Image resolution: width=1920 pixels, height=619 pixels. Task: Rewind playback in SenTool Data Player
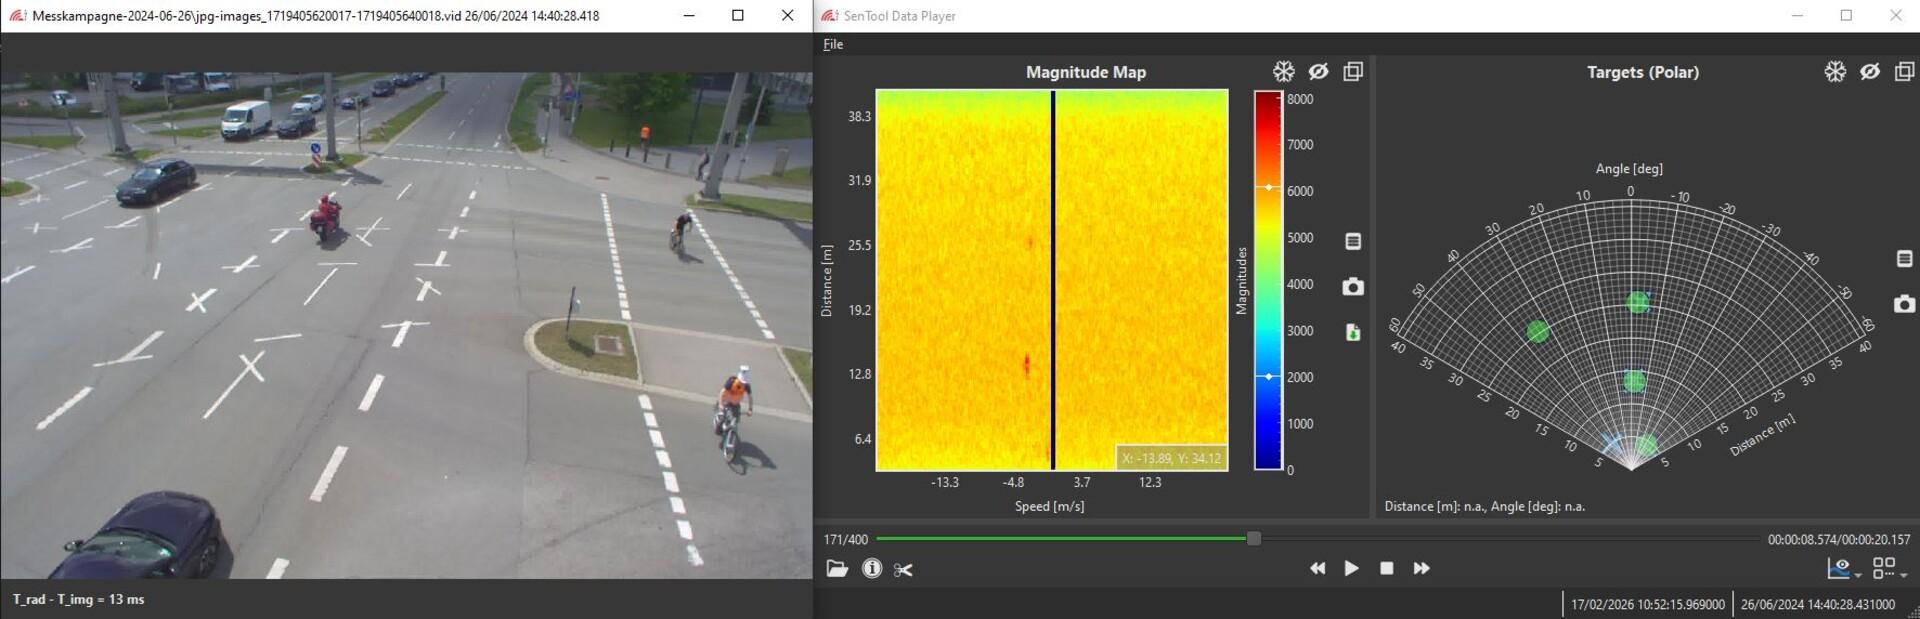coord(1318,568)
